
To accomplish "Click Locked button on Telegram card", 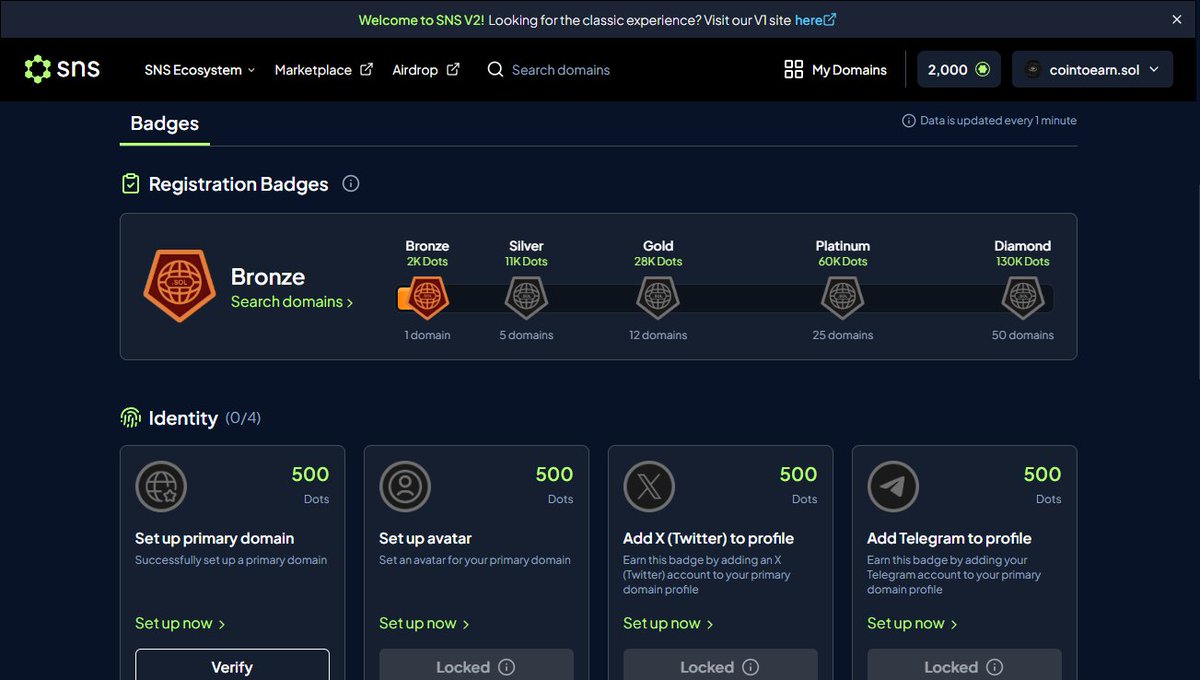I will pos(964,664).
